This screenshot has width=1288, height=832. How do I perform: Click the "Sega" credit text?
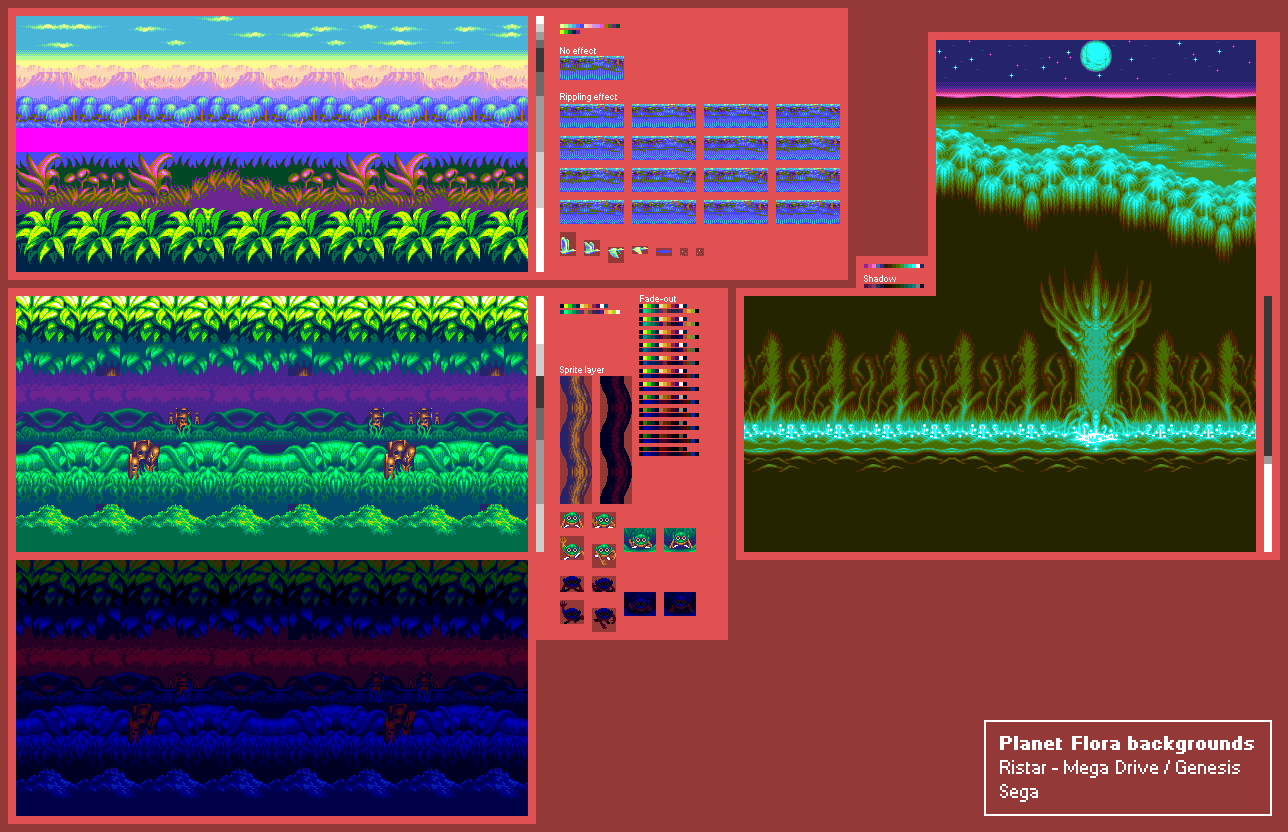[1018, 792]
